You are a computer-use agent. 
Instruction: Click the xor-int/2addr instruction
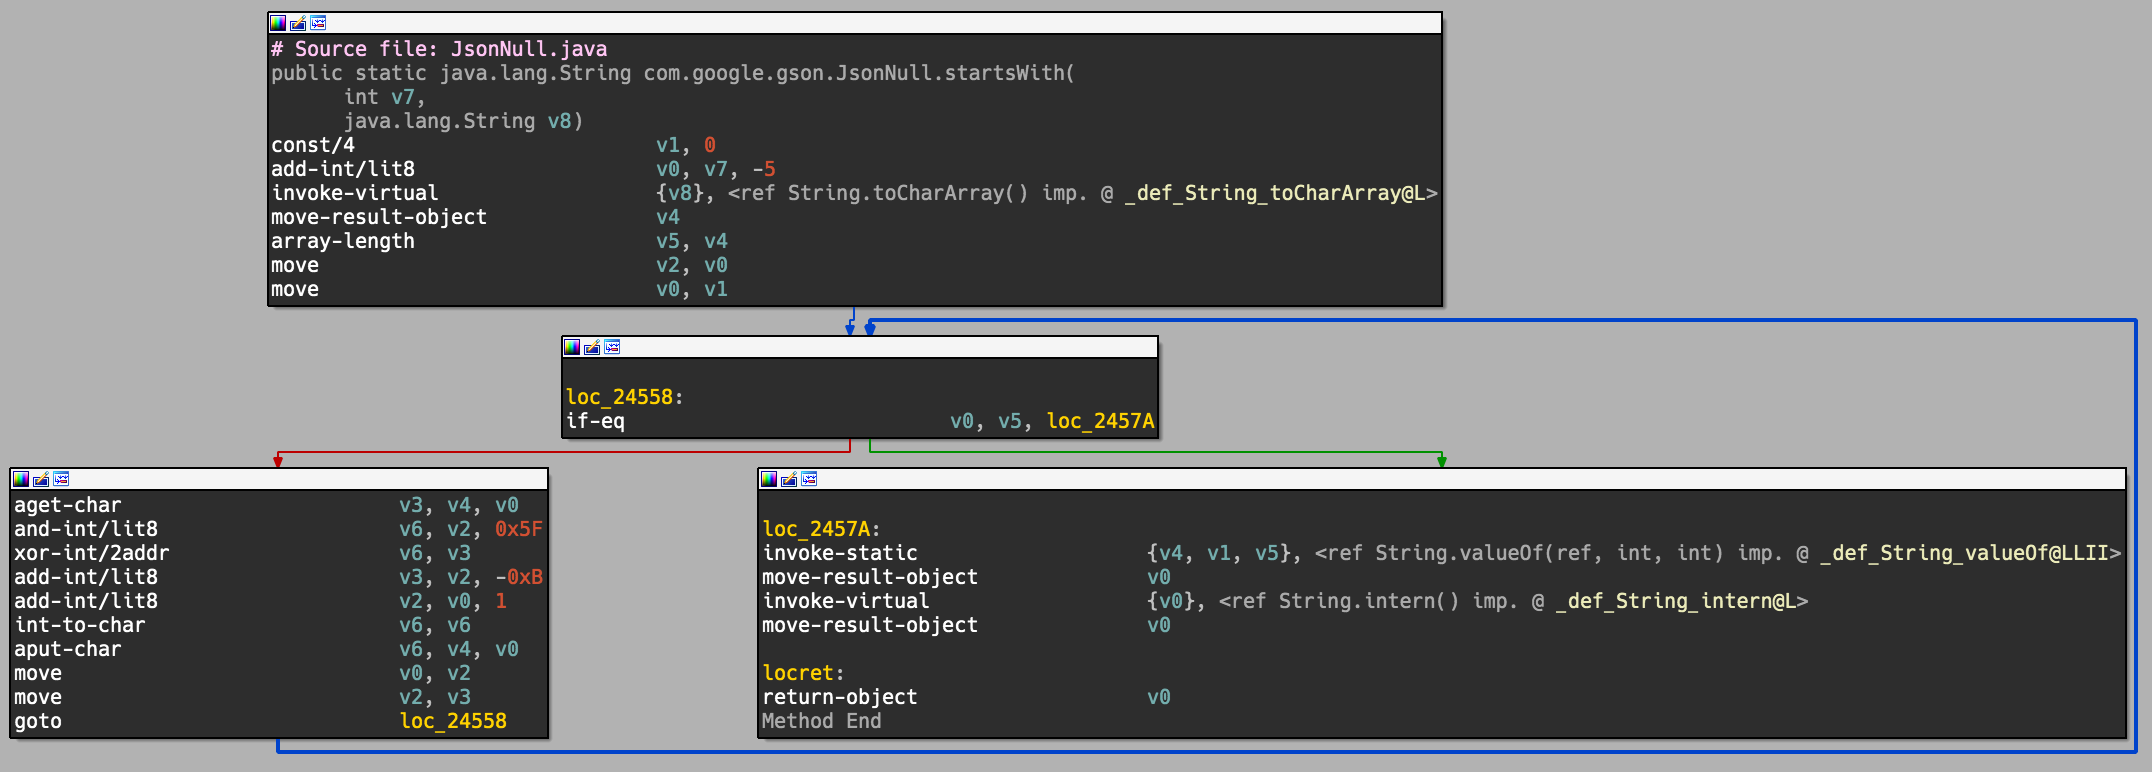coord(92,553)
